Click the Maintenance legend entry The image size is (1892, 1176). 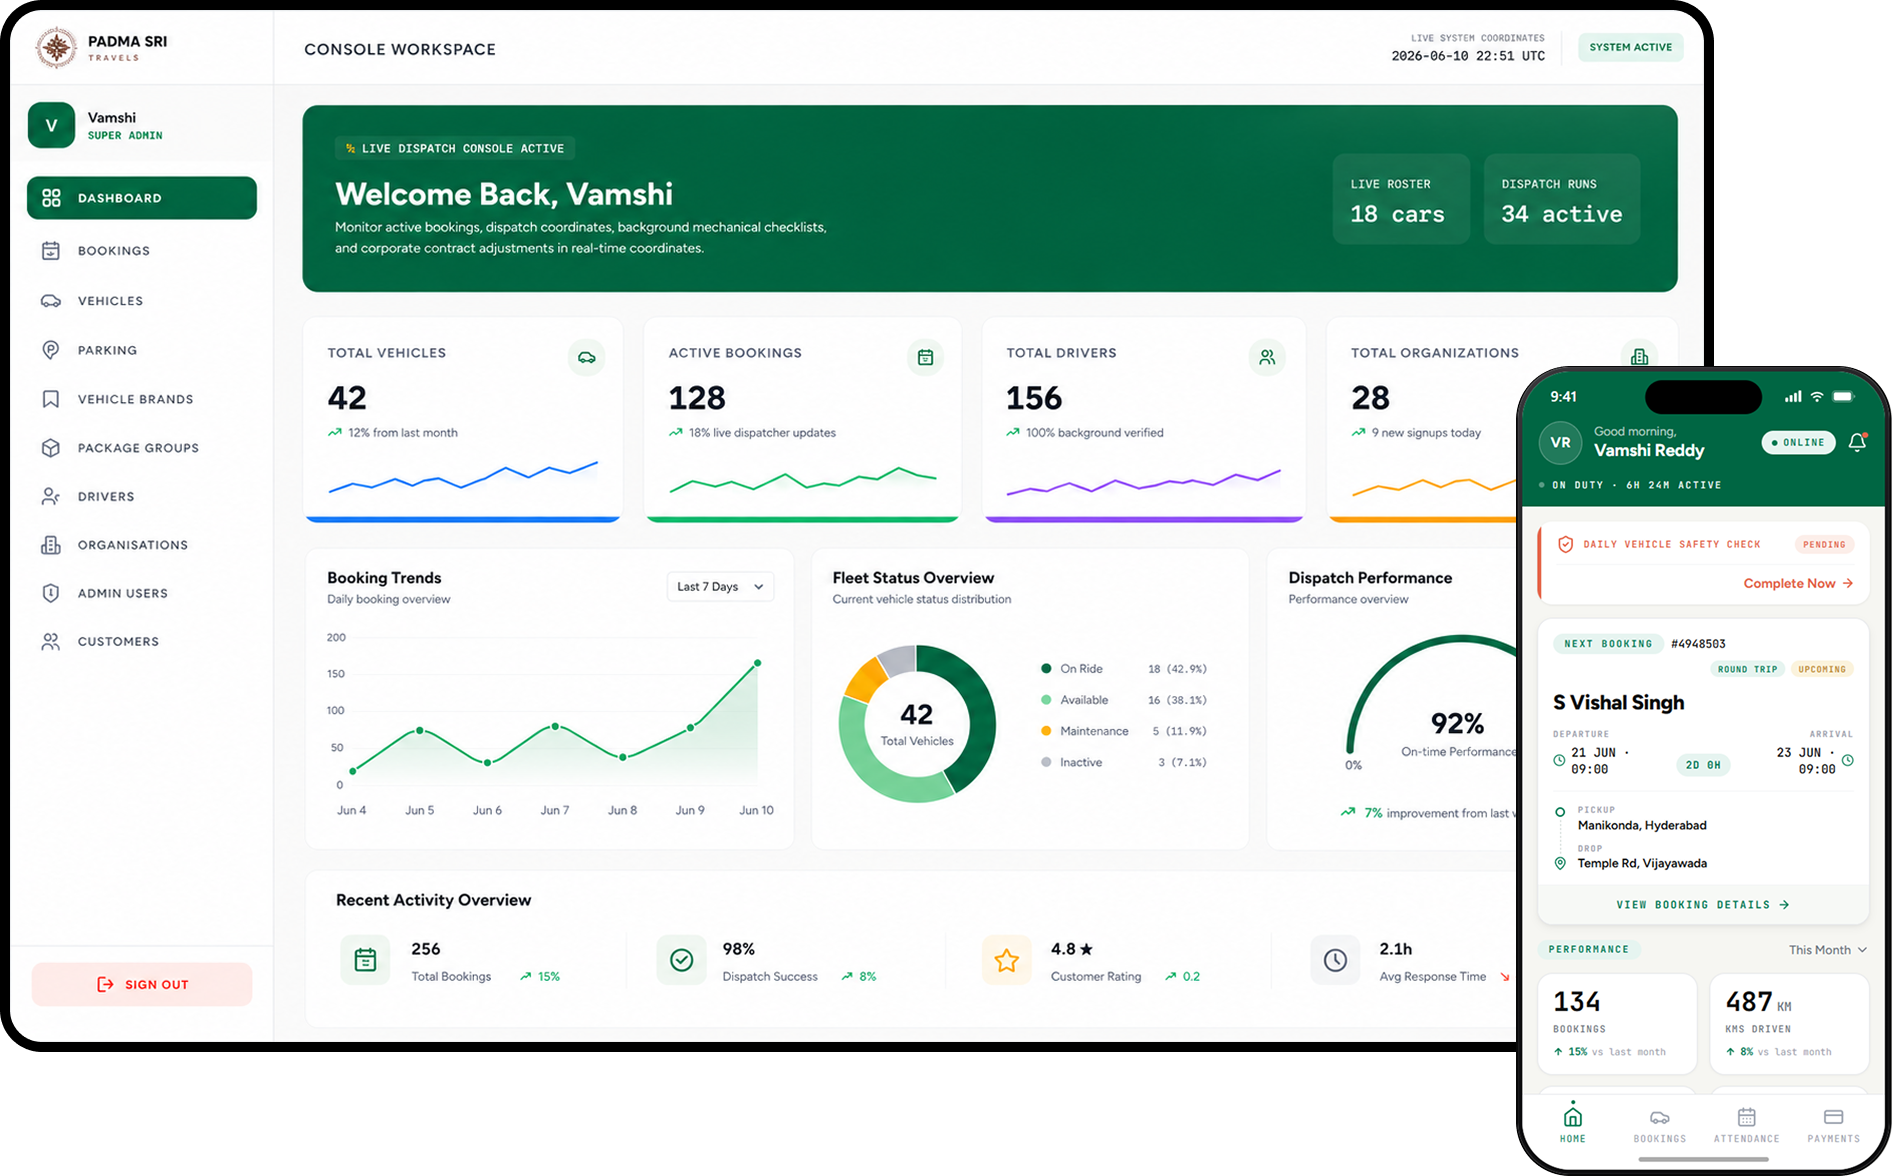pos(1124,731)
